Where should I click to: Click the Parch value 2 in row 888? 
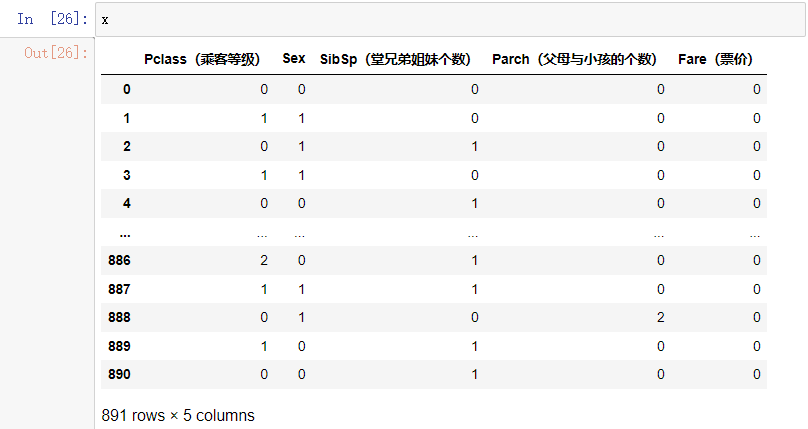660,318
